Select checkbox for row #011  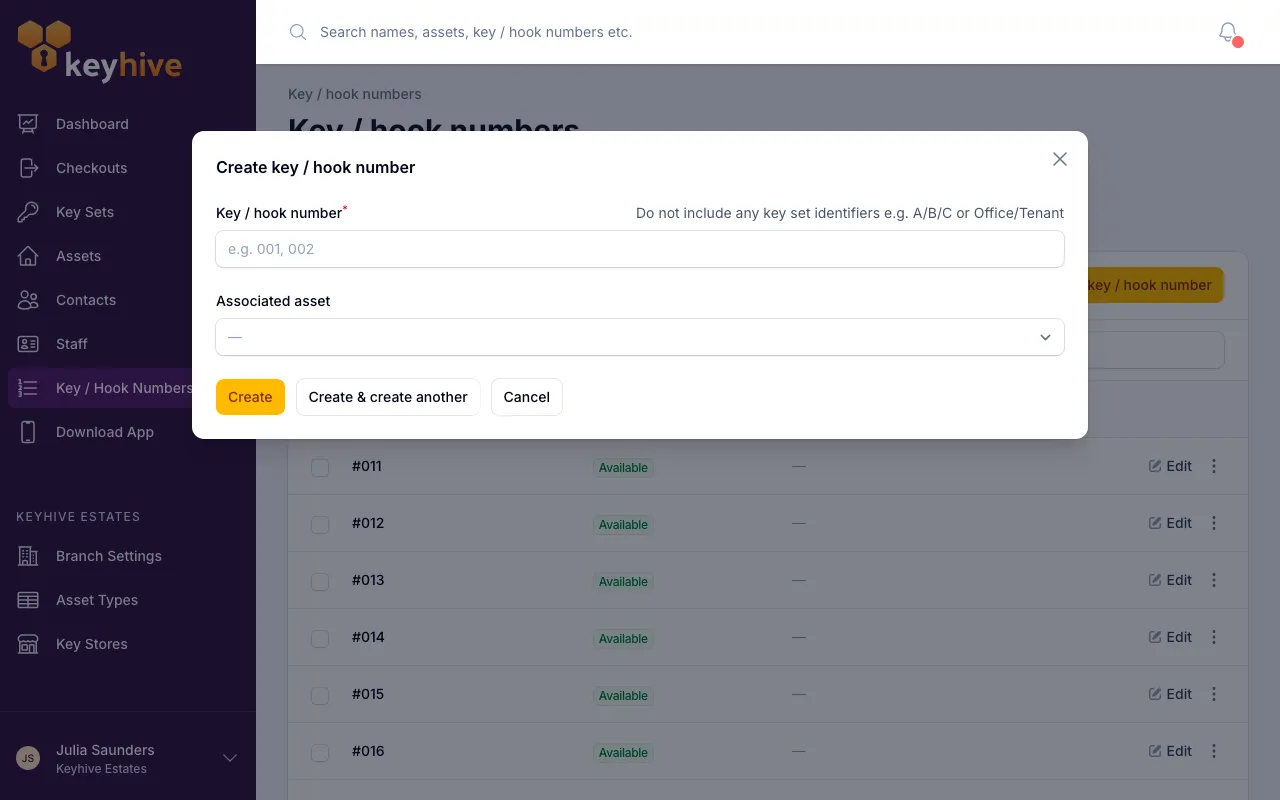coord(320,467)
